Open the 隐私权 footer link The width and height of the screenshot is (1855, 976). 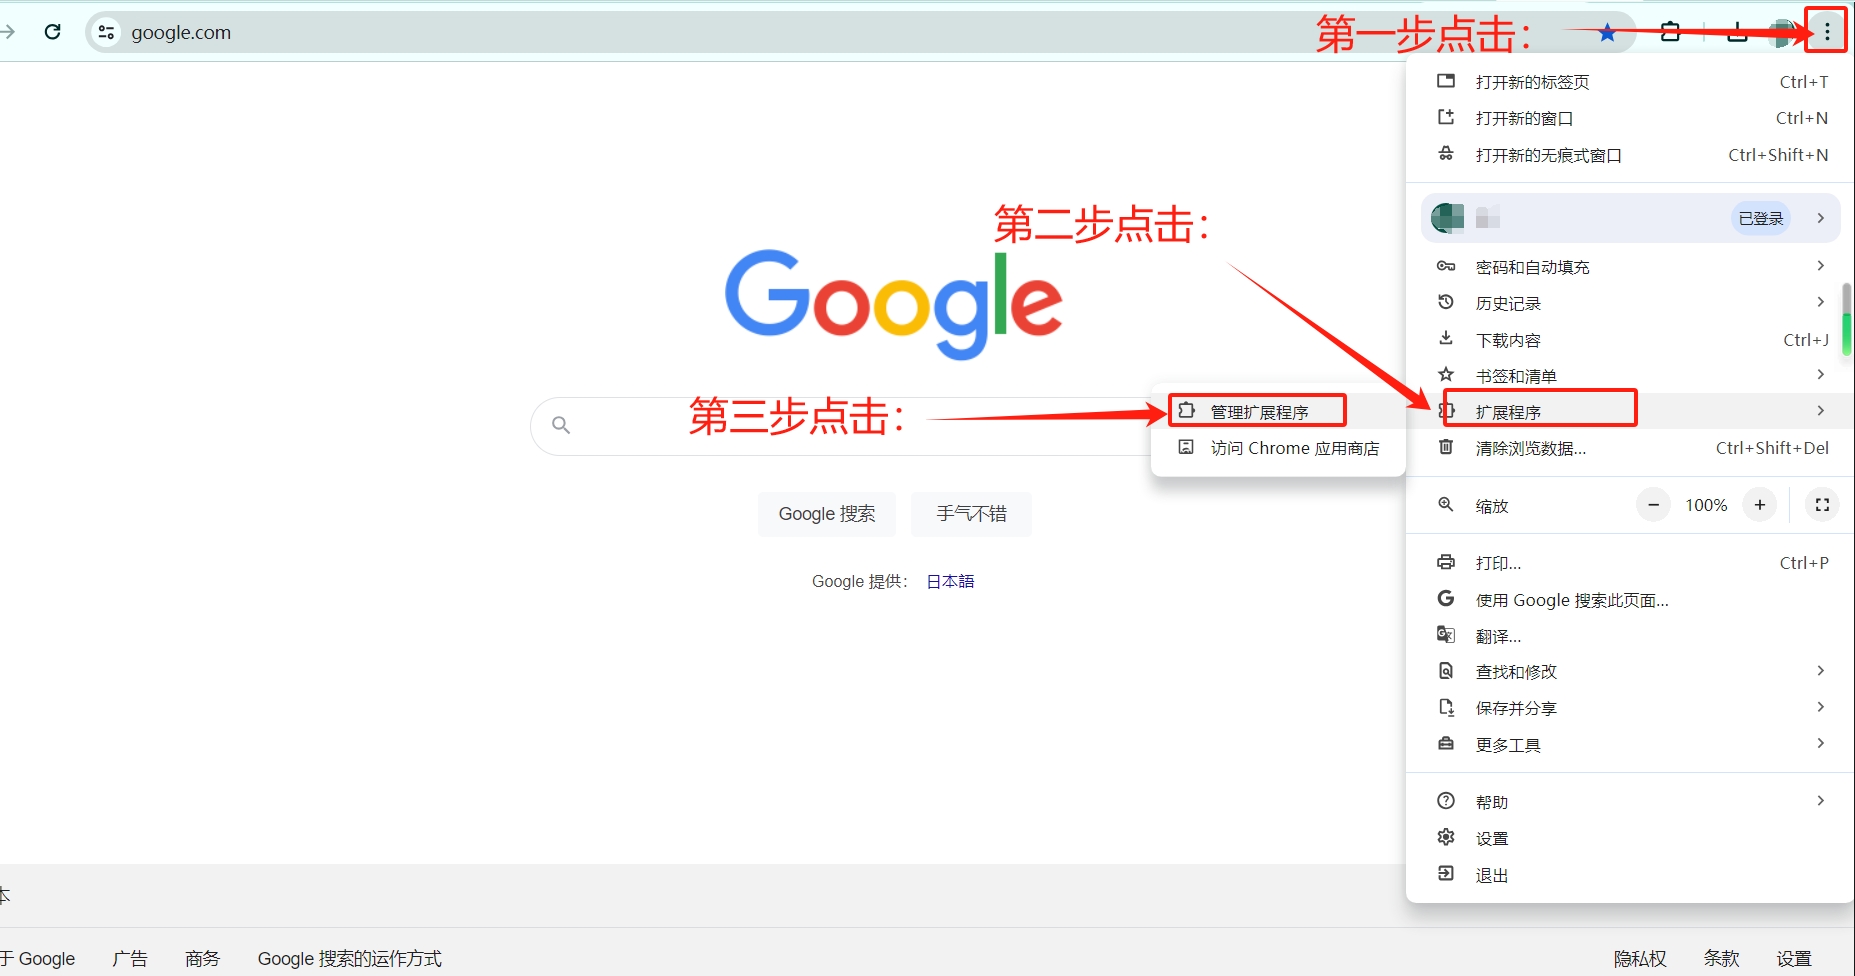tap(1640, 958)
